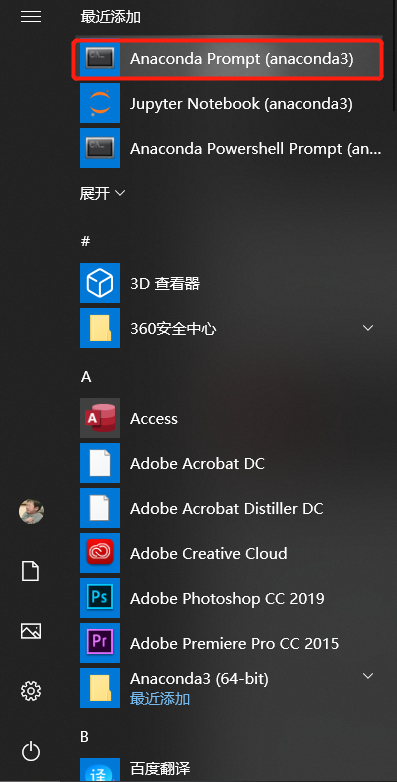Open Settings via the gear icon
Viewport: 397px width, 782px height.
[31, 691]
